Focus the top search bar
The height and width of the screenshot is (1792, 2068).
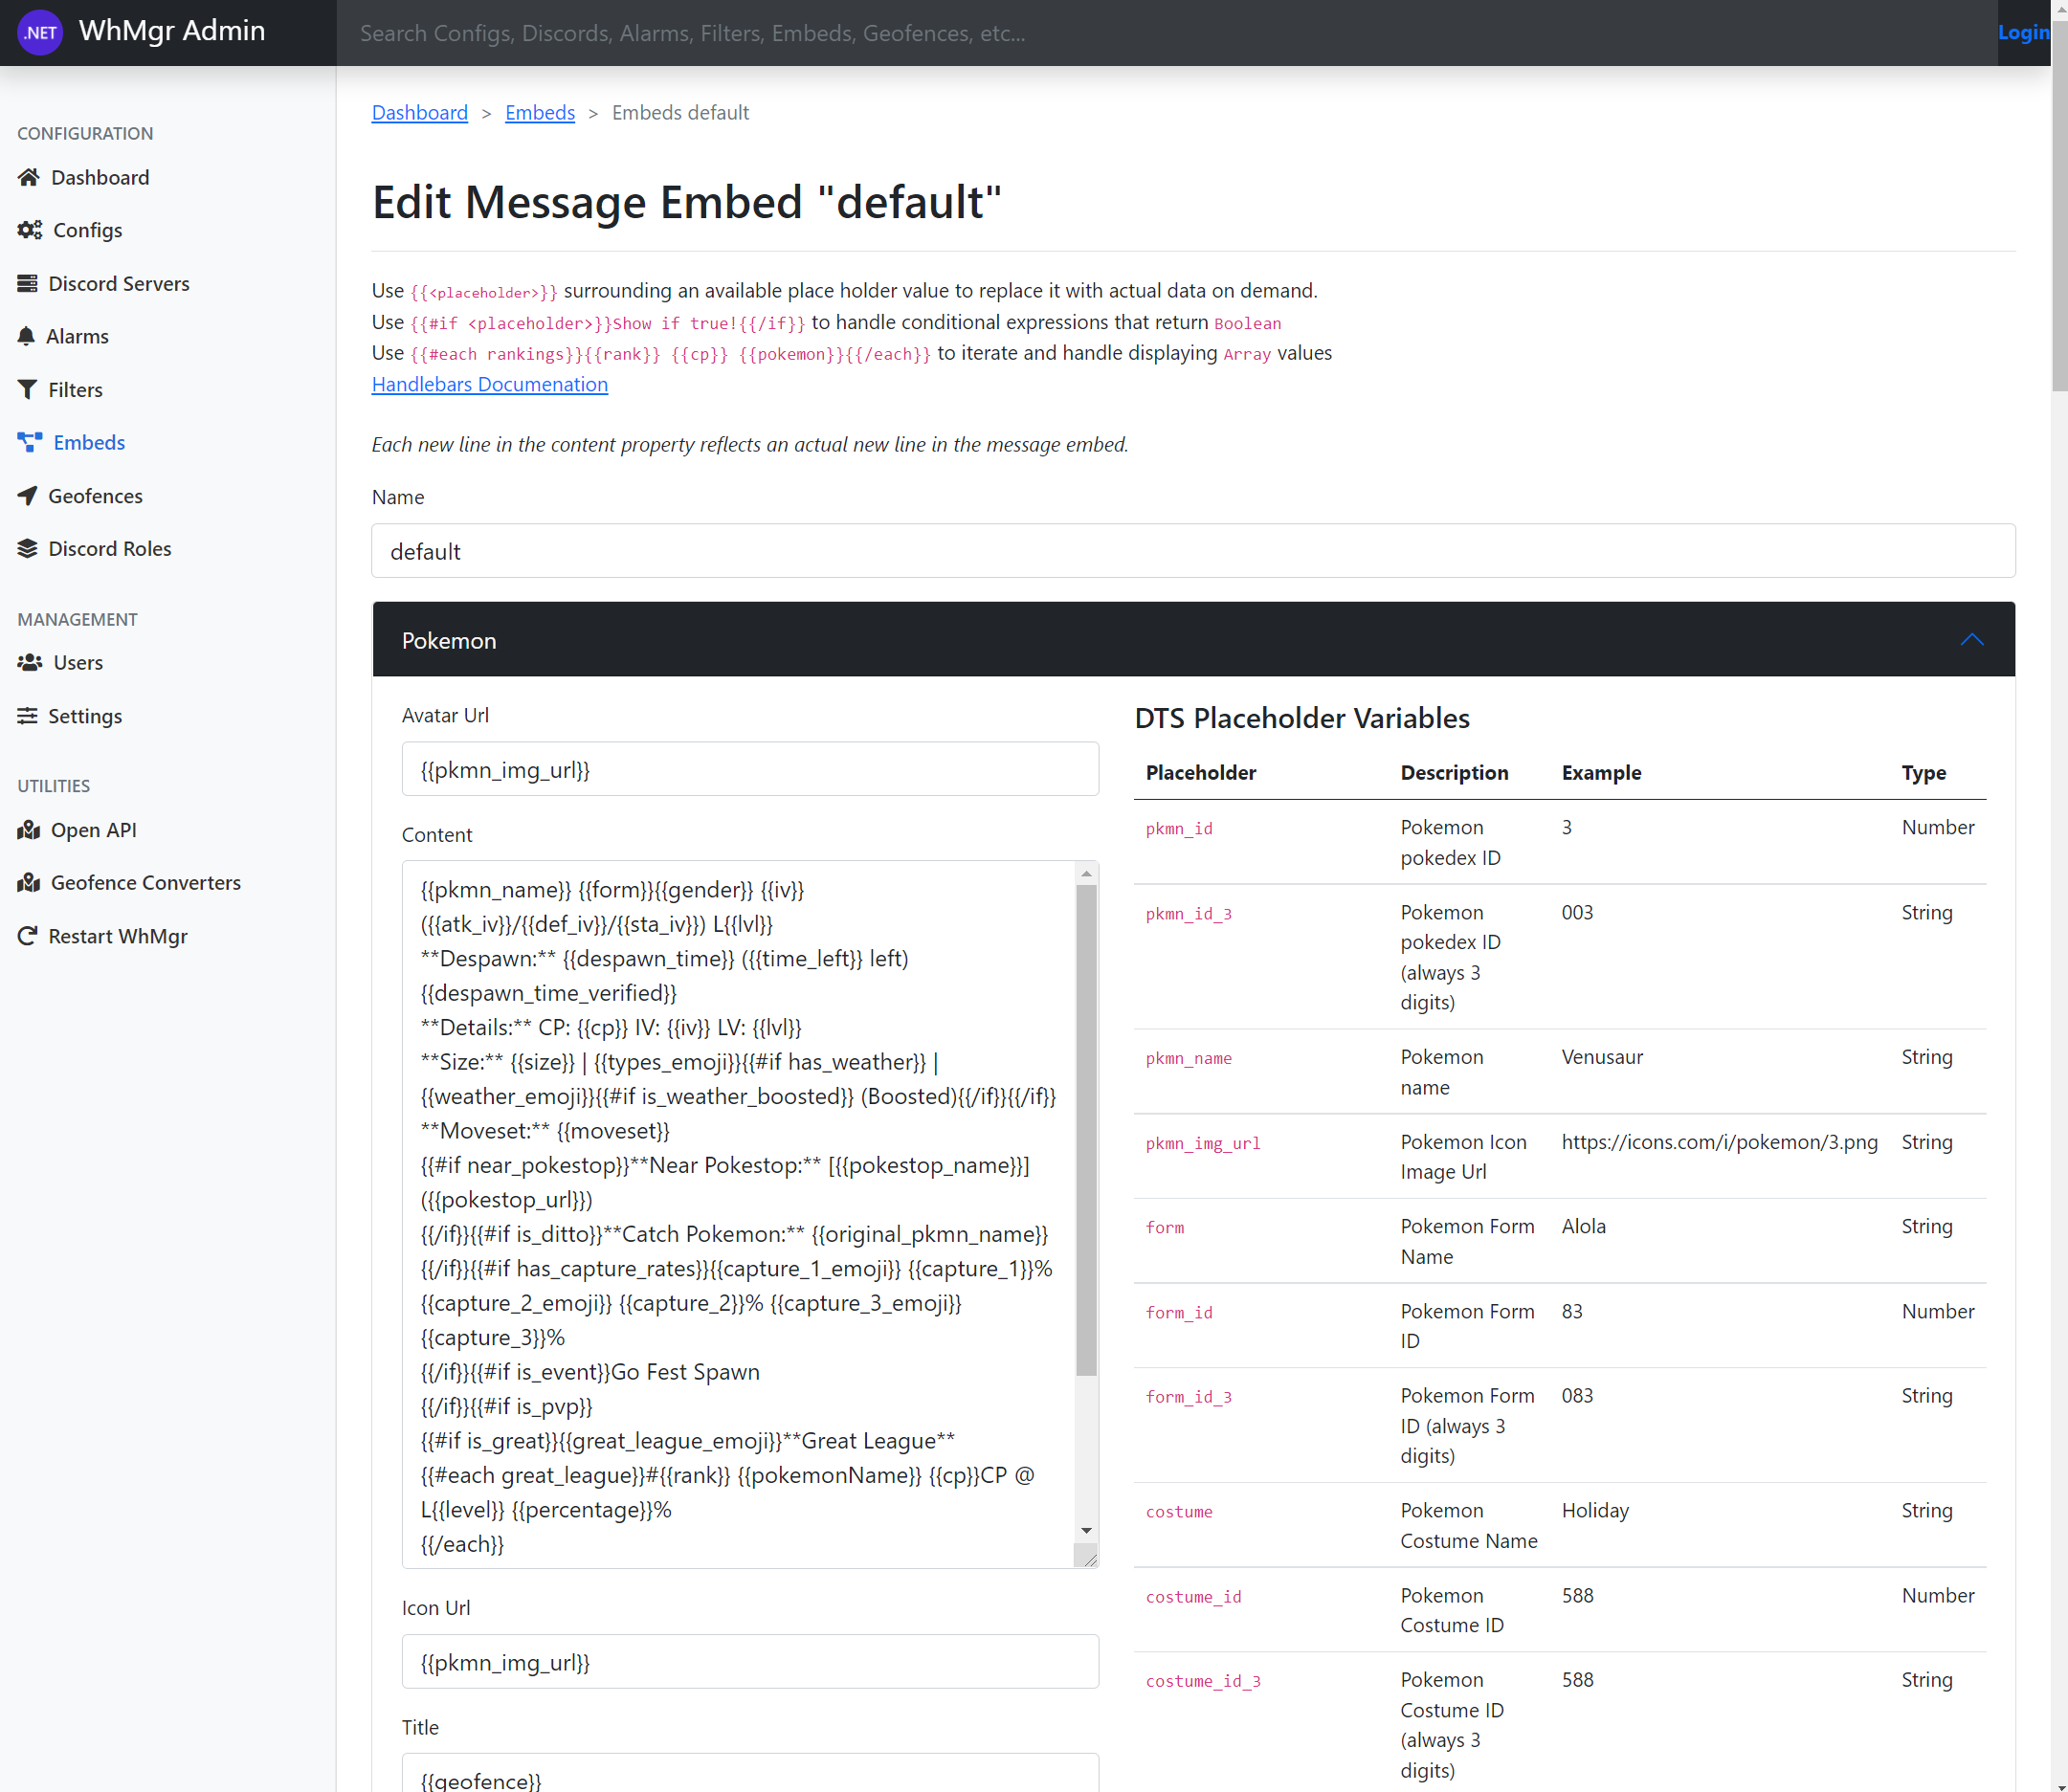[1165, 33]
